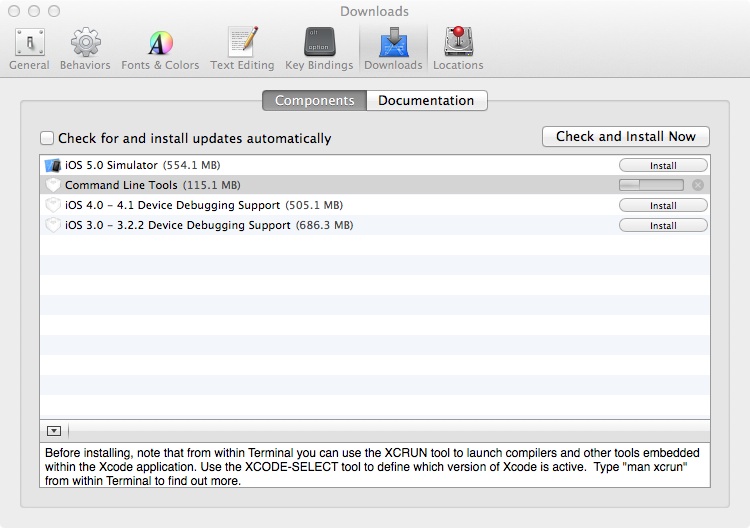750x528 pixels.
Task: Open the Key Bindings preferences pane
Action: 319,48
